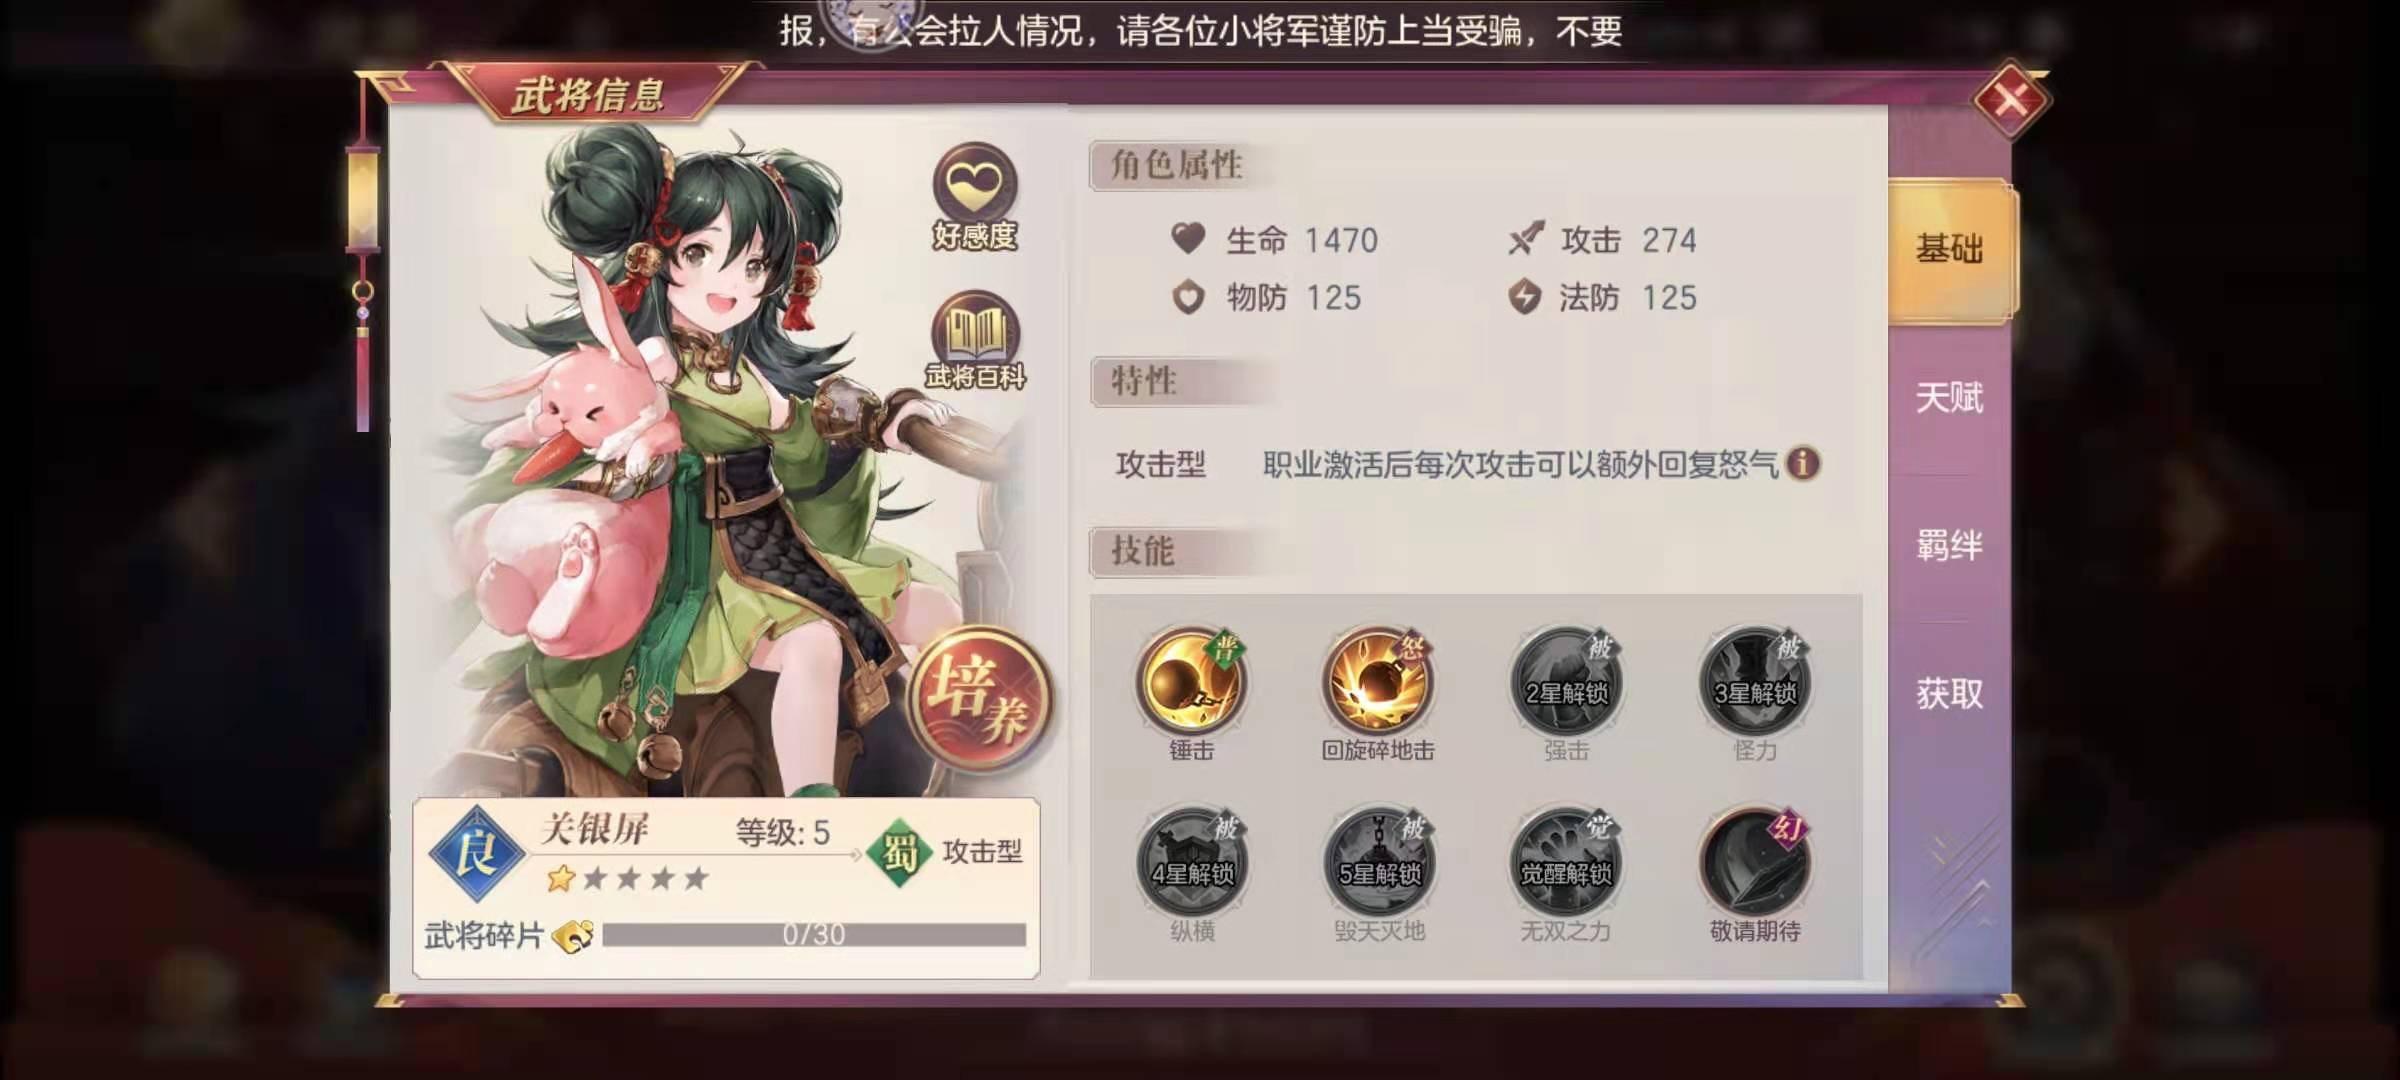The width and height of the screenshot is (2400, 1080).
Task: Click the info icon beside 回复怒气
Action: pos(1803,464)
